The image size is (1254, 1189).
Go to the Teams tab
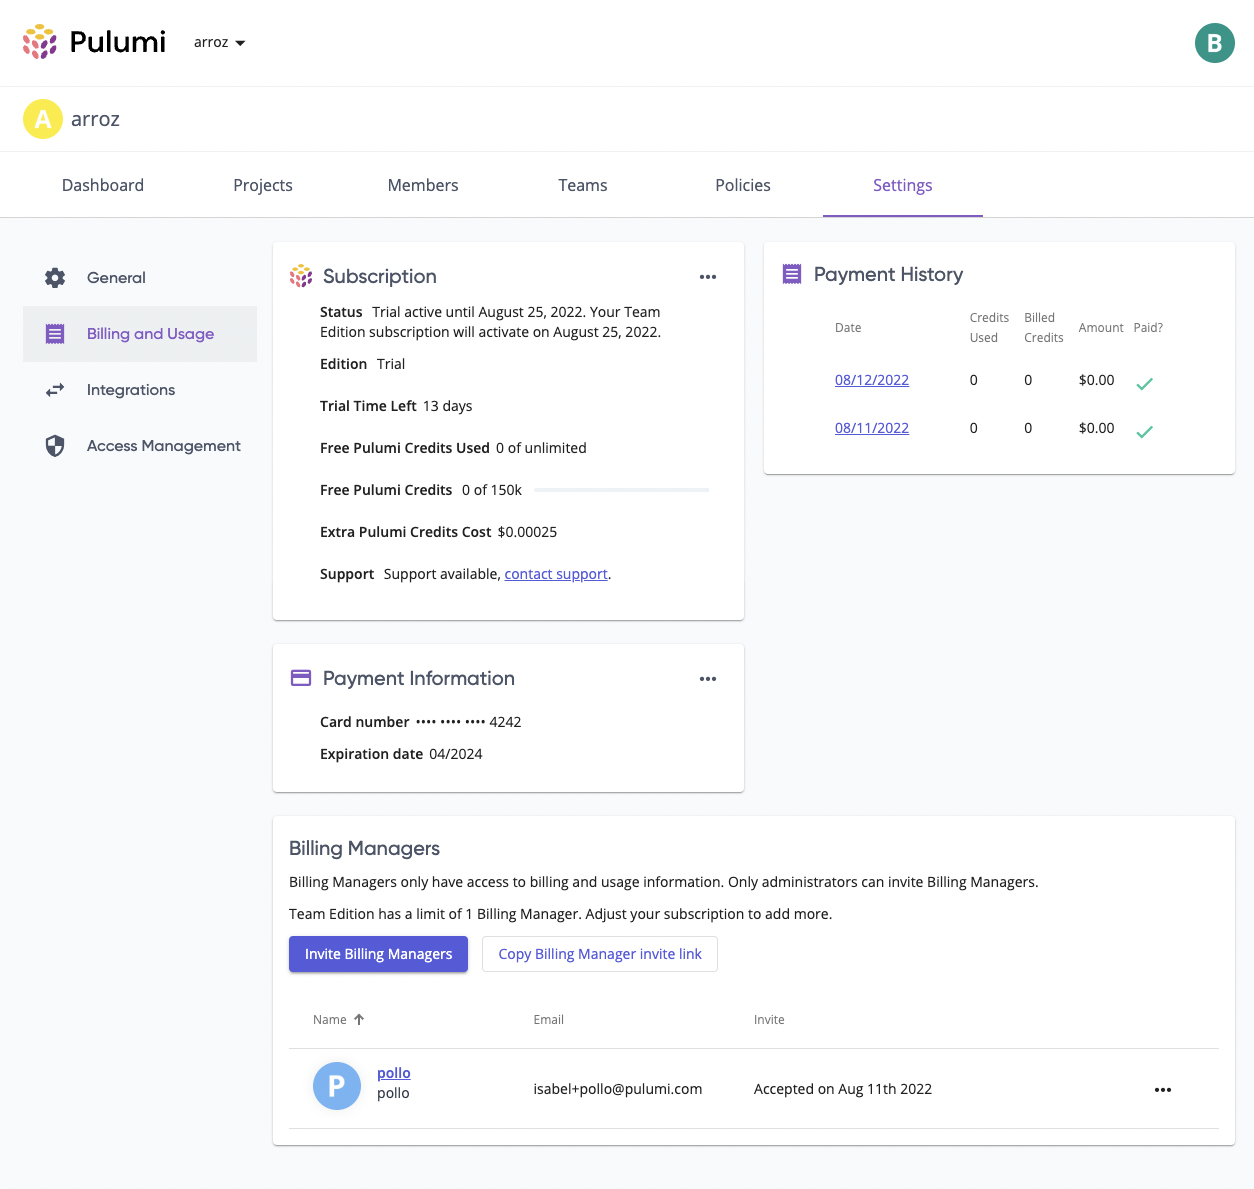pos(583,185)
